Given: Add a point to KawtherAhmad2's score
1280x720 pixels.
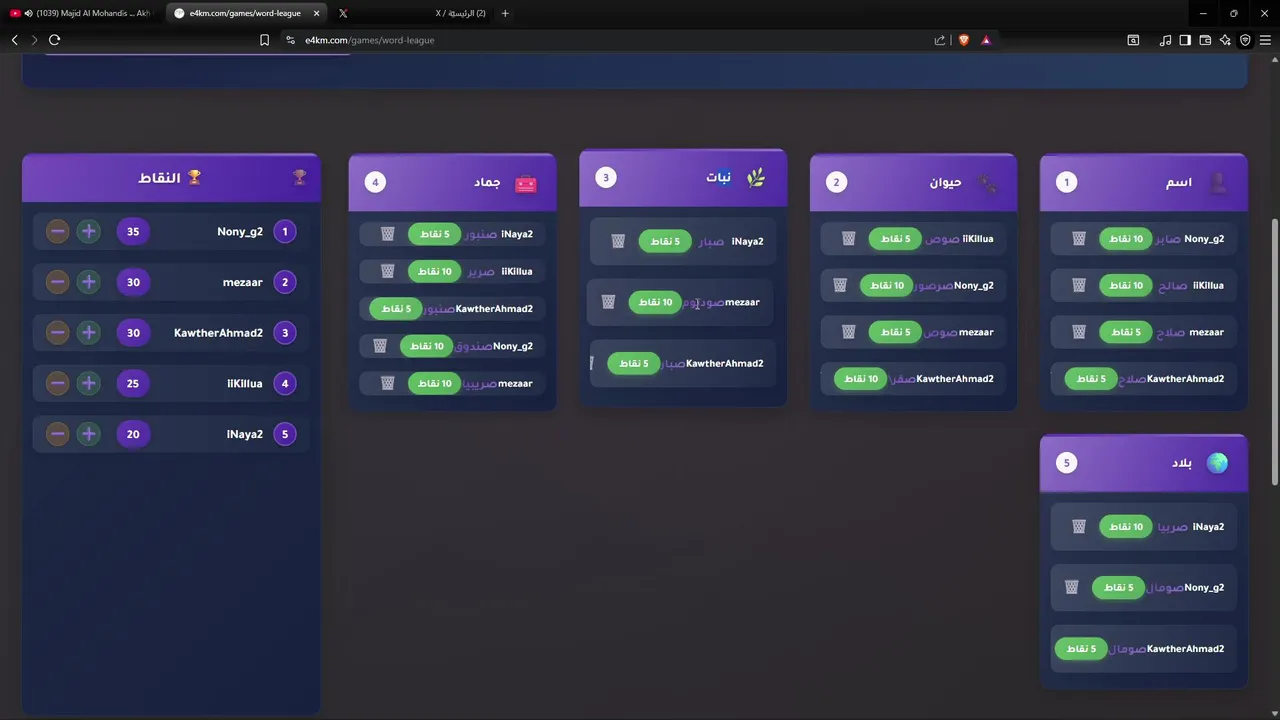Looking at the screenshot, I should click(x=89, y=333).
